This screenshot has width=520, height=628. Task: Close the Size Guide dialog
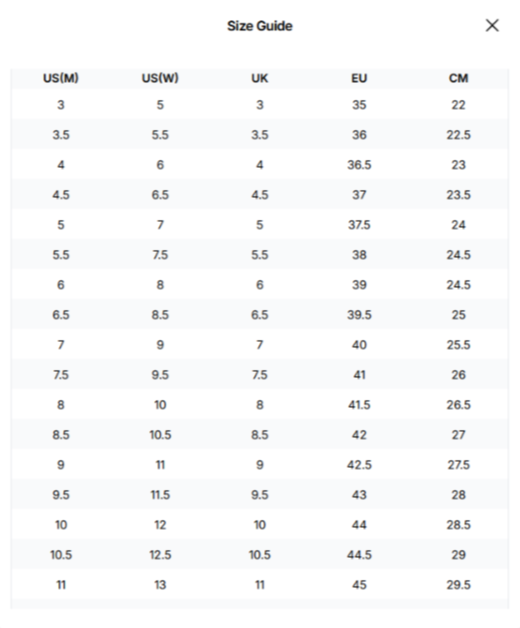coord(492,26)
